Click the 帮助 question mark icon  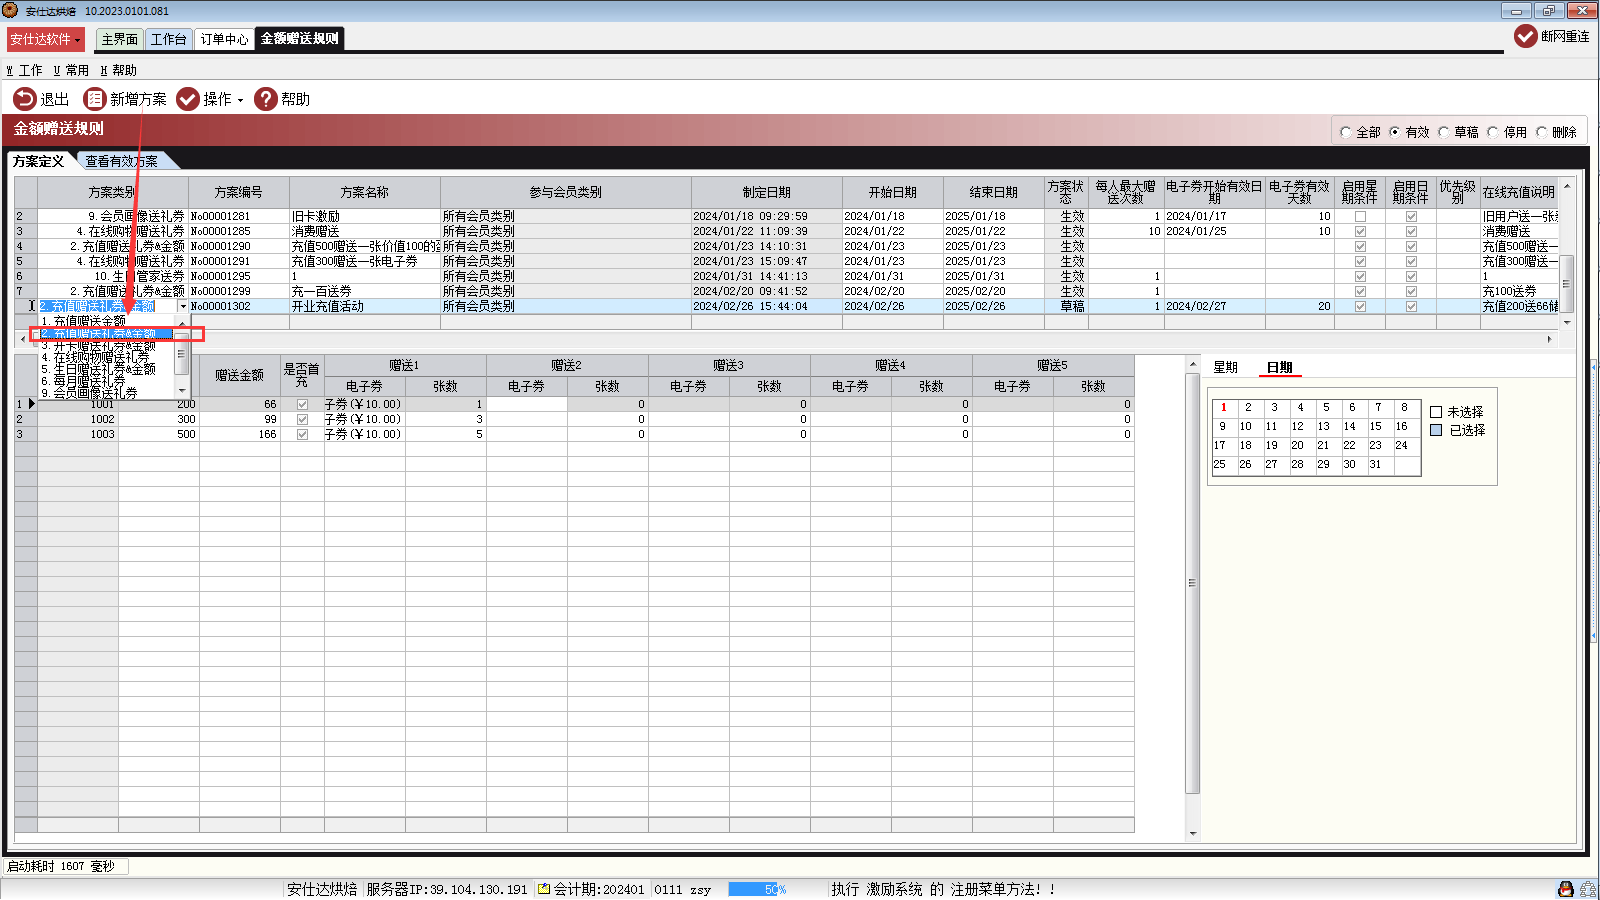tap(266, 99)
